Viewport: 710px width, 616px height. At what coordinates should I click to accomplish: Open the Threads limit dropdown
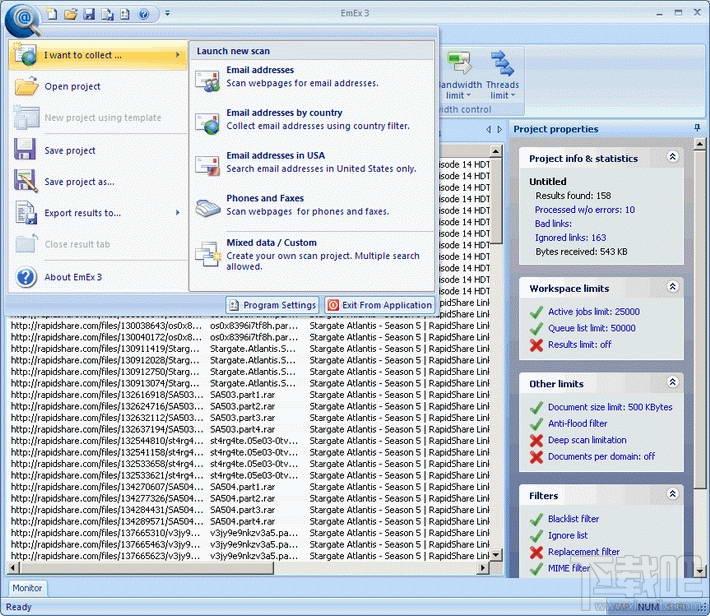(x=503, y=76)
